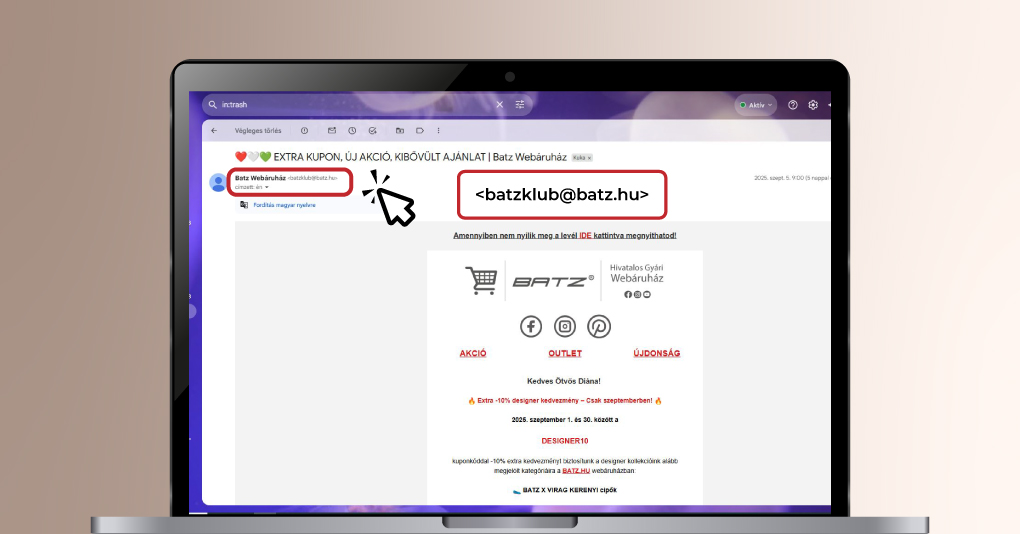Open the OUTLET link

point(565,353)
